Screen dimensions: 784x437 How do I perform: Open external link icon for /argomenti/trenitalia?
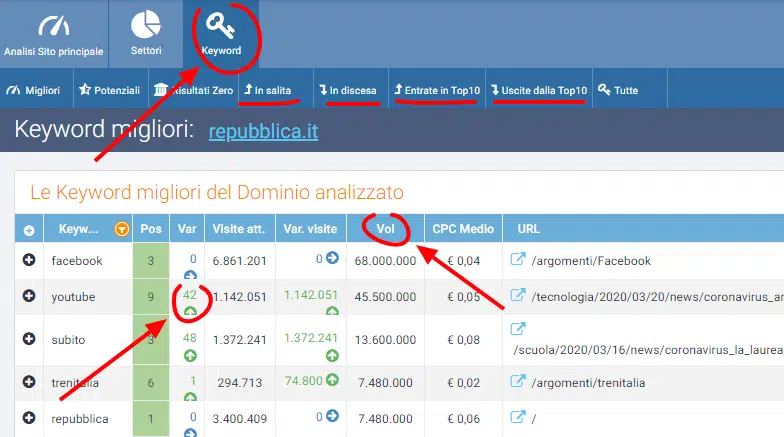(x=518, y=381)
